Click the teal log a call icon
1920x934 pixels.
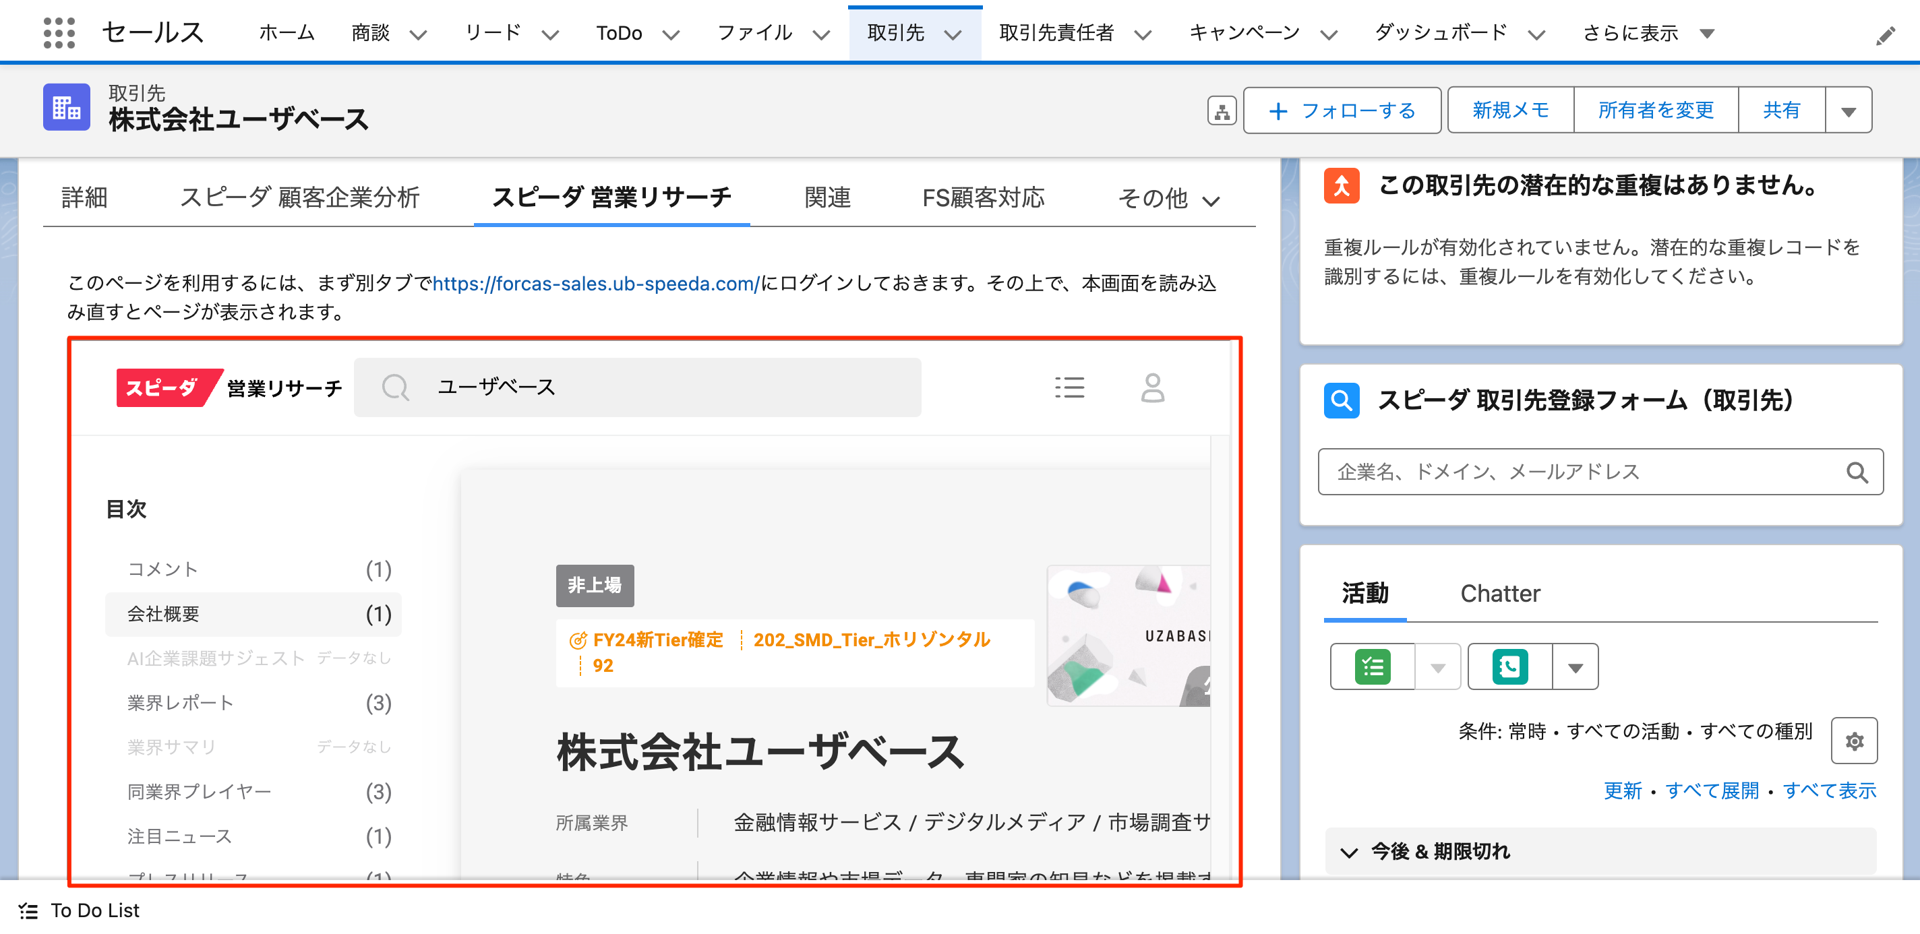pyautogui.click(x=1510, y=666)
